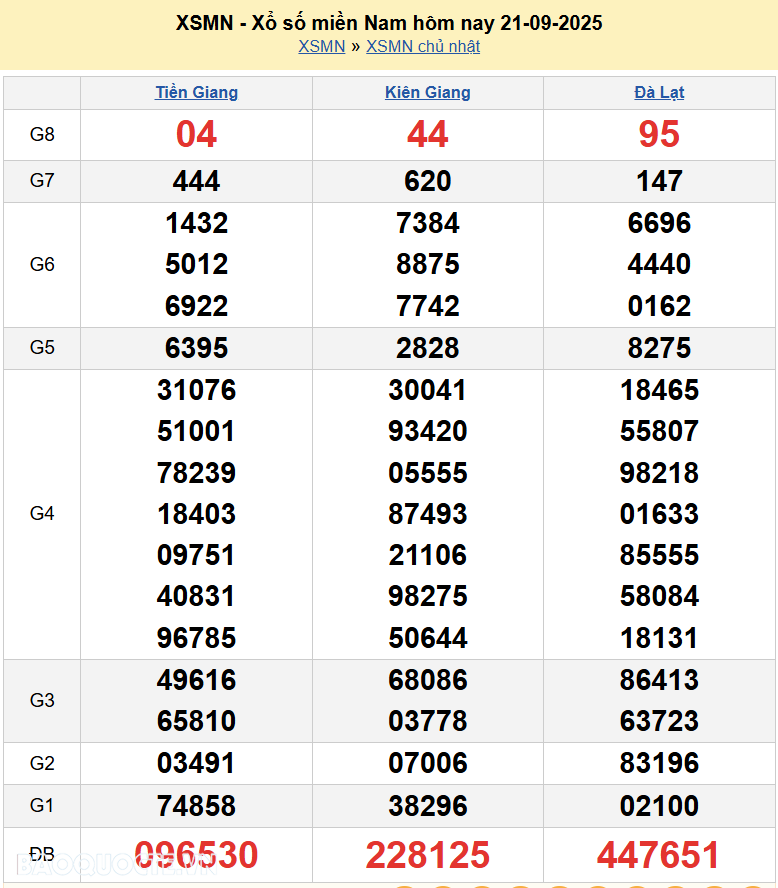Click Kiên Giang G2 number 07006
778x888 pixels.
click(427, 764)
